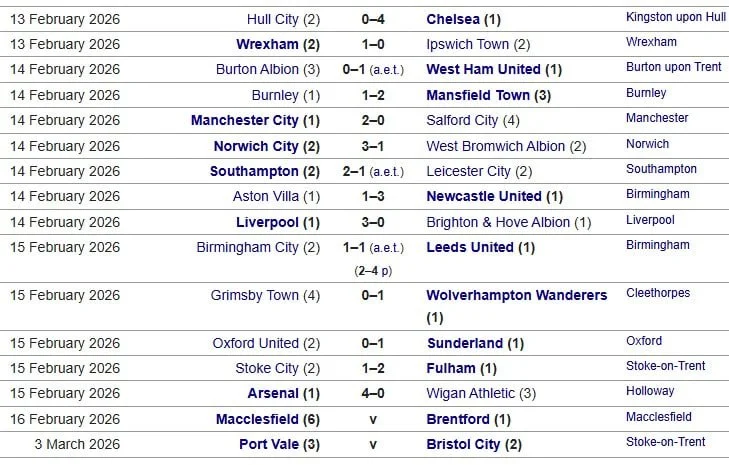The width and height of the screenshot is (729, 465).
Task: Go to the Port Vale link
Action: pyautogui.click(x=268, y=444)
